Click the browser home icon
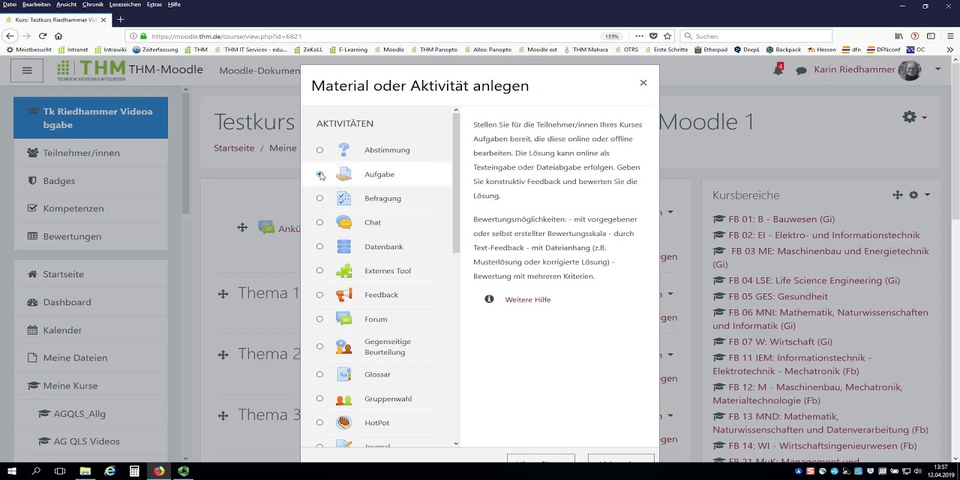 pyautogui.click(x=59, y=36)
